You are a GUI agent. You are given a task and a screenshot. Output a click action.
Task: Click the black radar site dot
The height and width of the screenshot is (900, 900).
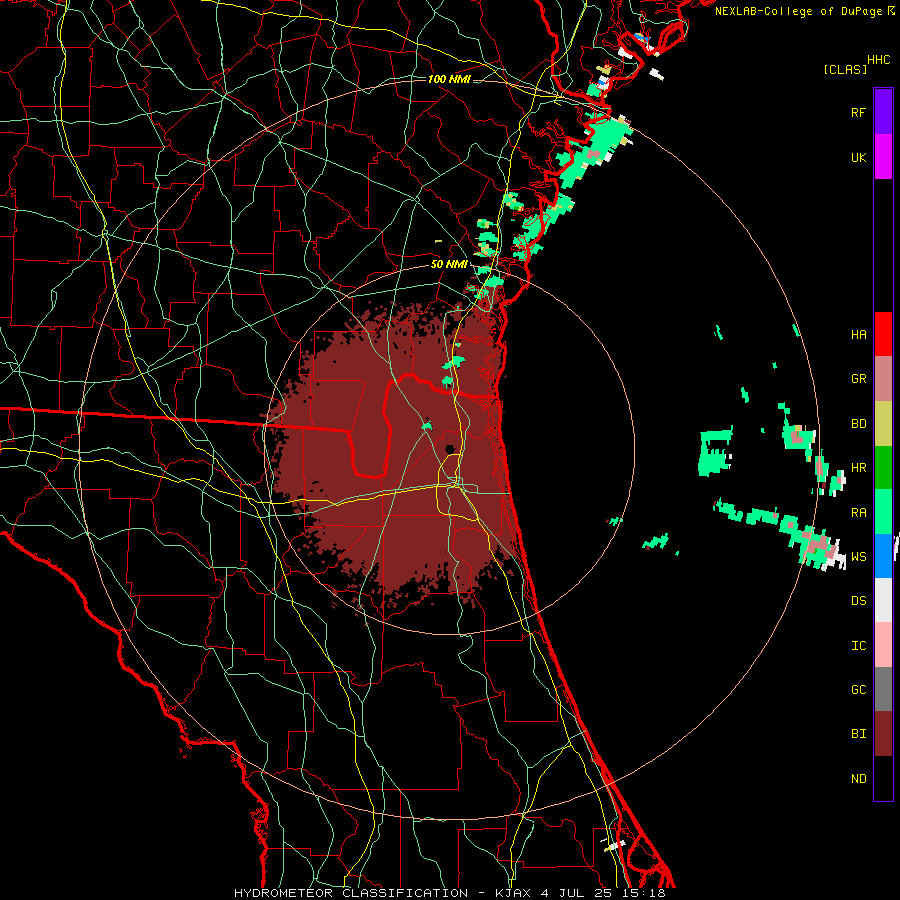(450, 449)
